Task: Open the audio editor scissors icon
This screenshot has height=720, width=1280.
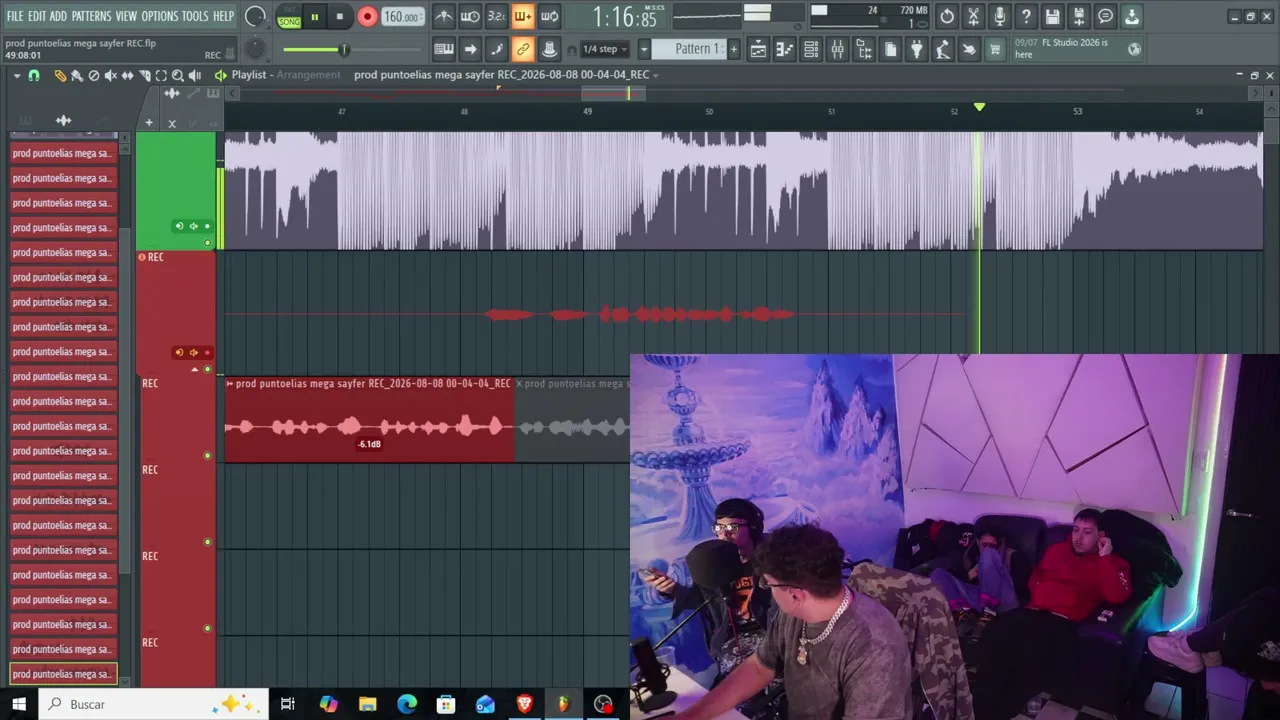Action: pyautogui.click(x=973, y=16)
